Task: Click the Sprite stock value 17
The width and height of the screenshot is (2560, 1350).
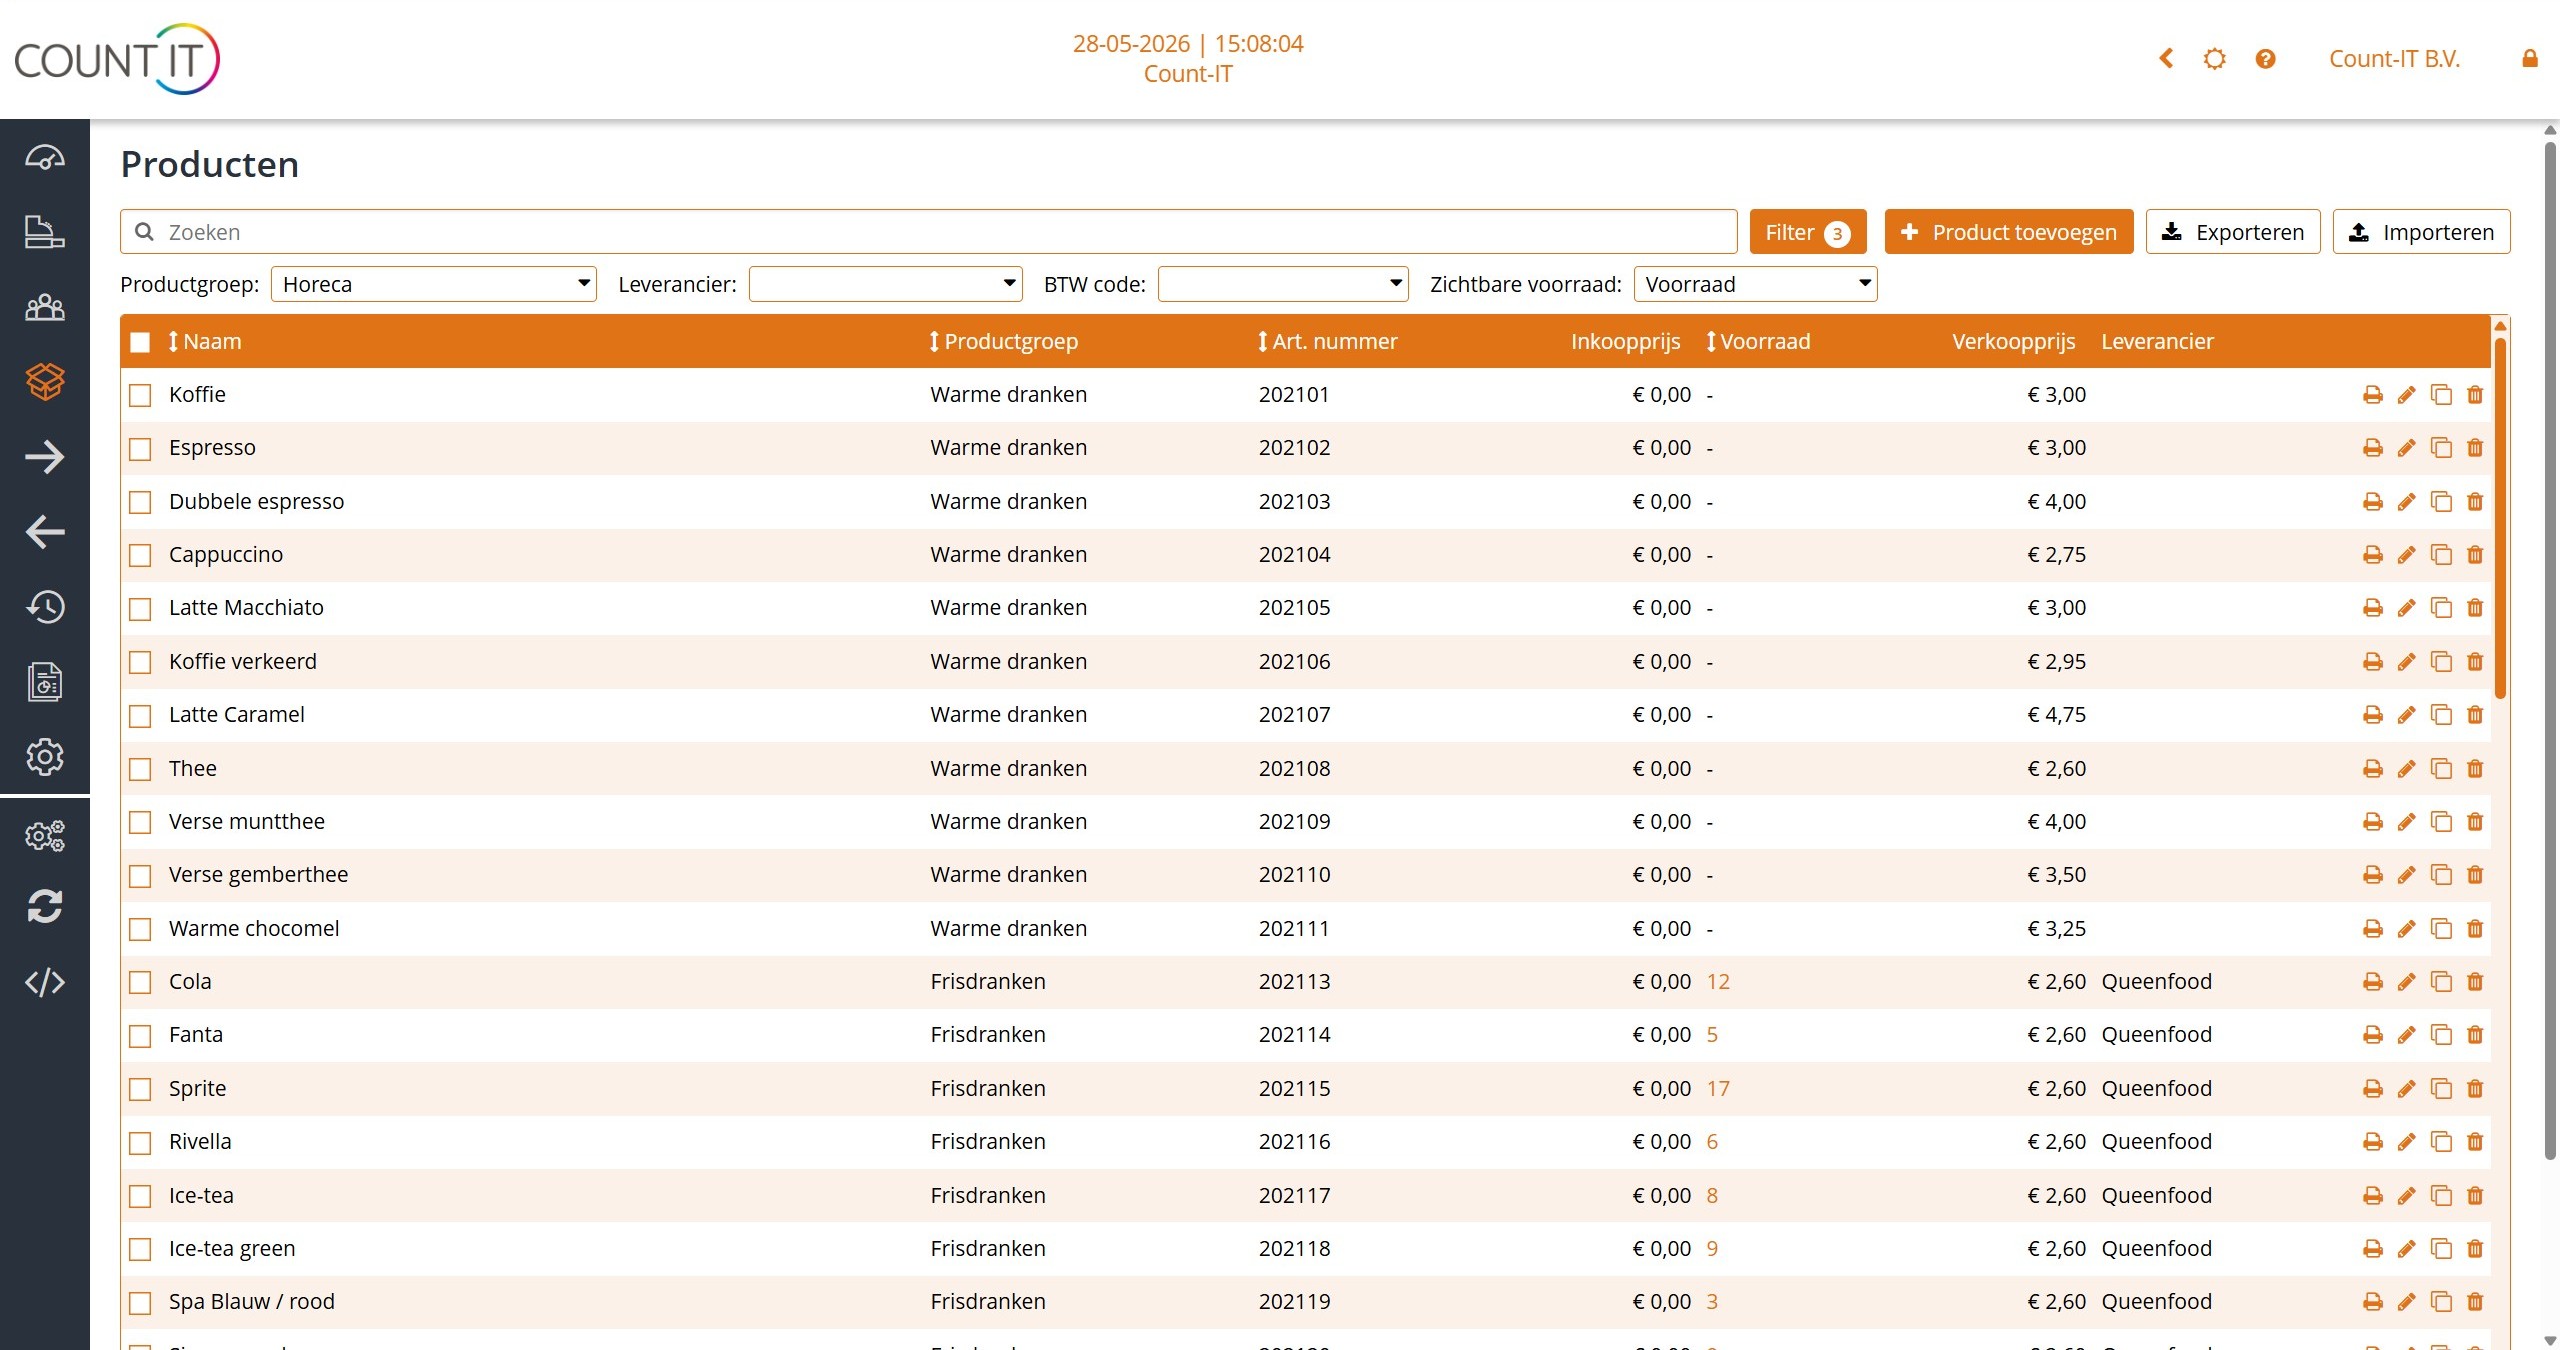Action: [x=1718, y=1089]
